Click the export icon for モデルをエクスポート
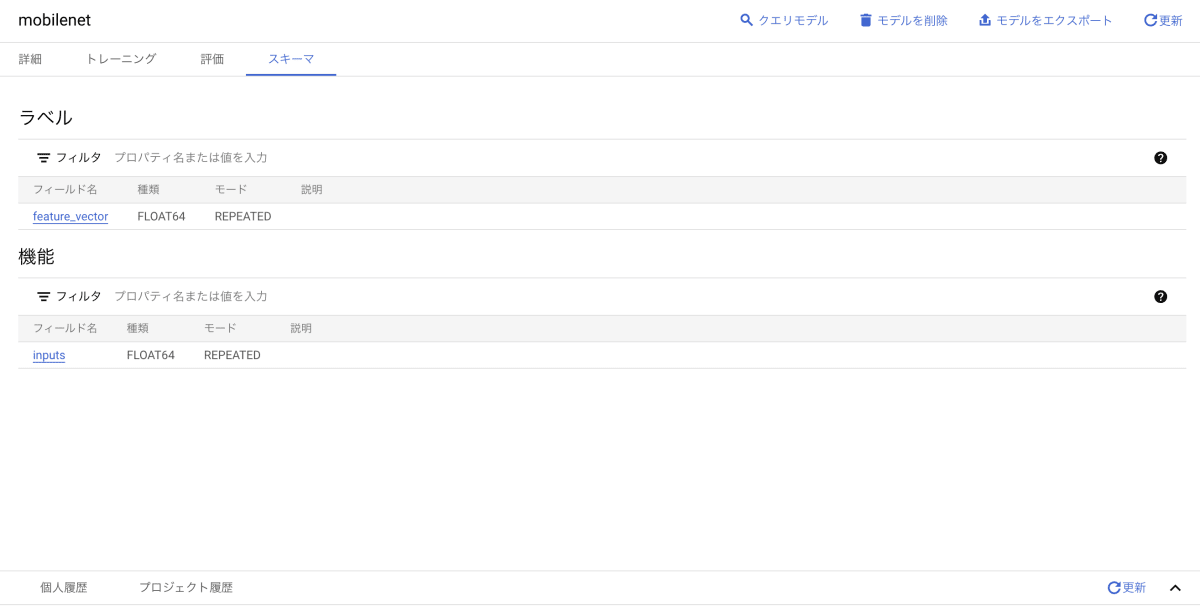The image size is (1200, 606). click(x=985, y=20)
